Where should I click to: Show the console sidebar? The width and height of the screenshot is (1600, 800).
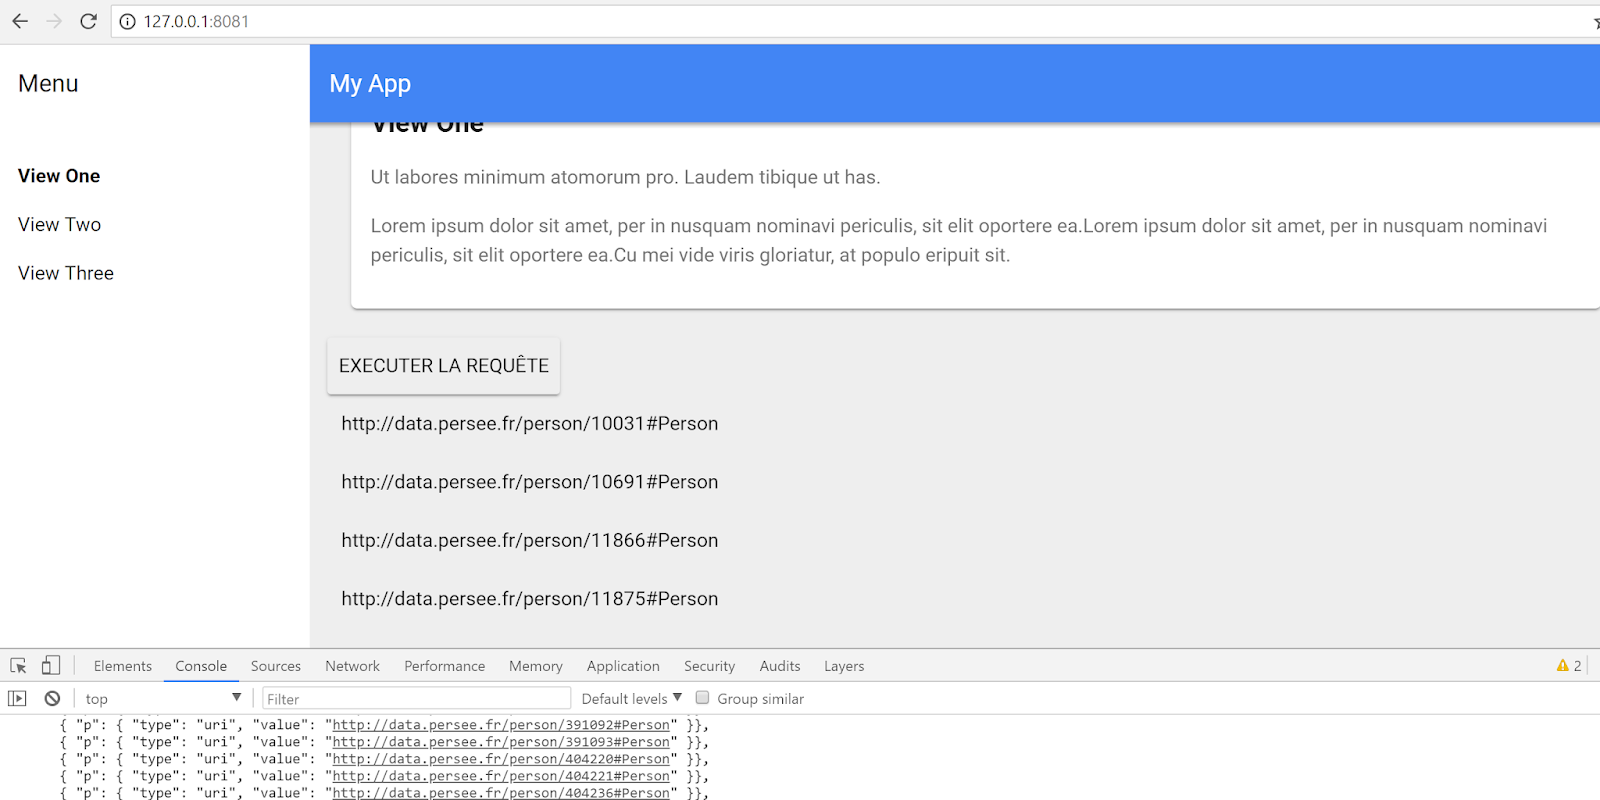(x=17, y=699)
